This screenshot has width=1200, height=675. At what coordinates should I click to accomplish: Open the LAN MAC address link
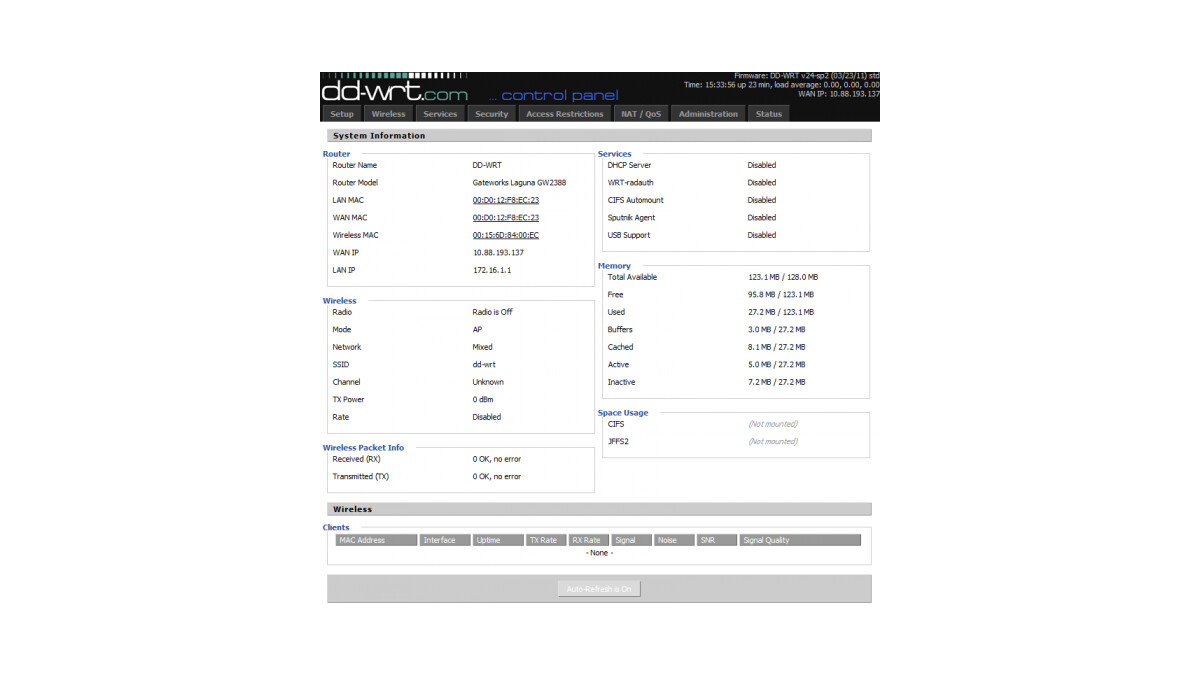coord(505,200)
